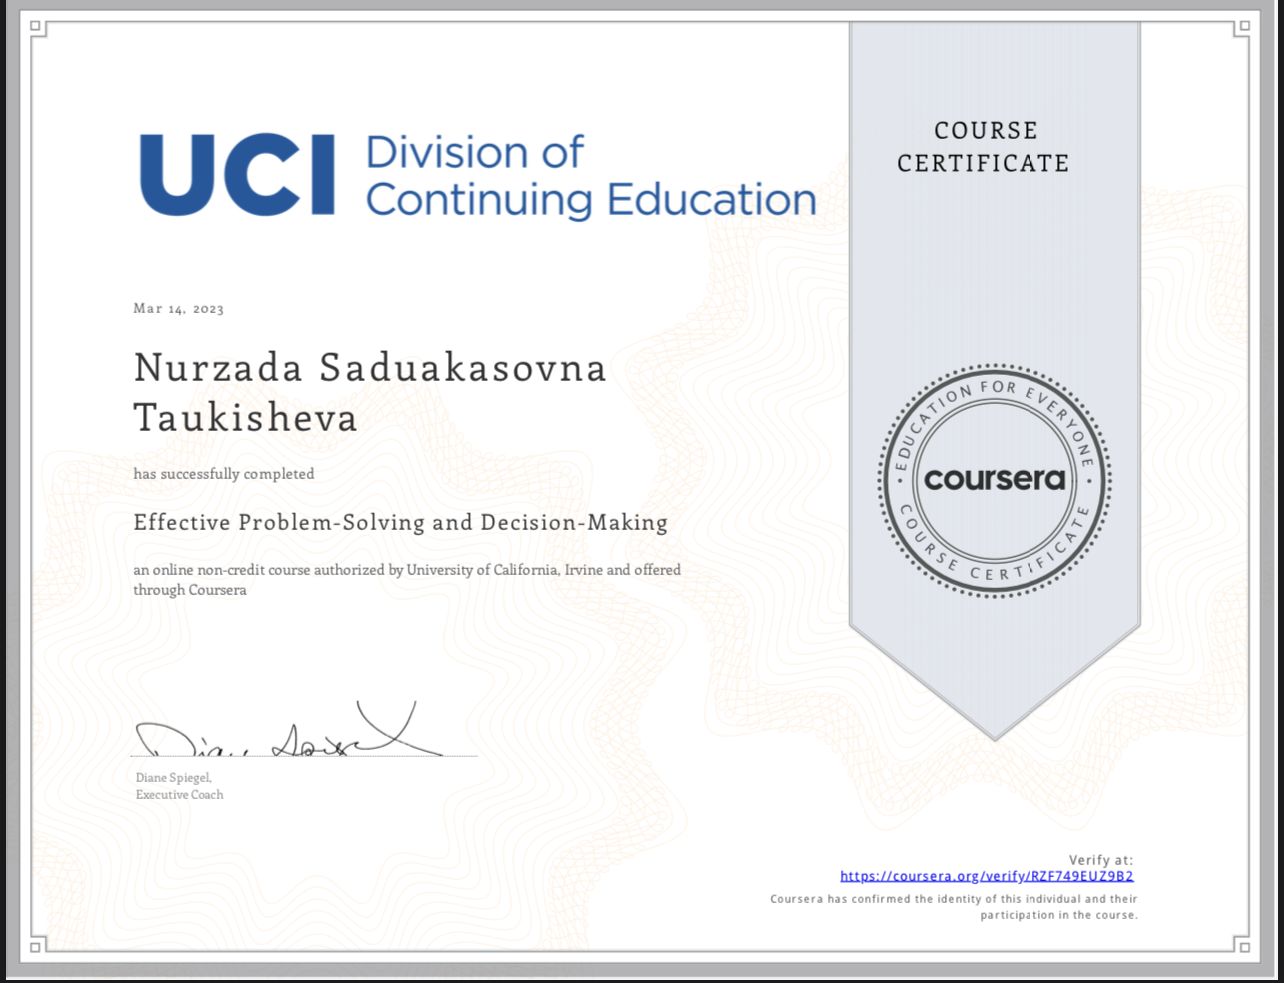
Task: Click the Coursera verification URL link
Action: tap(986, 876)
